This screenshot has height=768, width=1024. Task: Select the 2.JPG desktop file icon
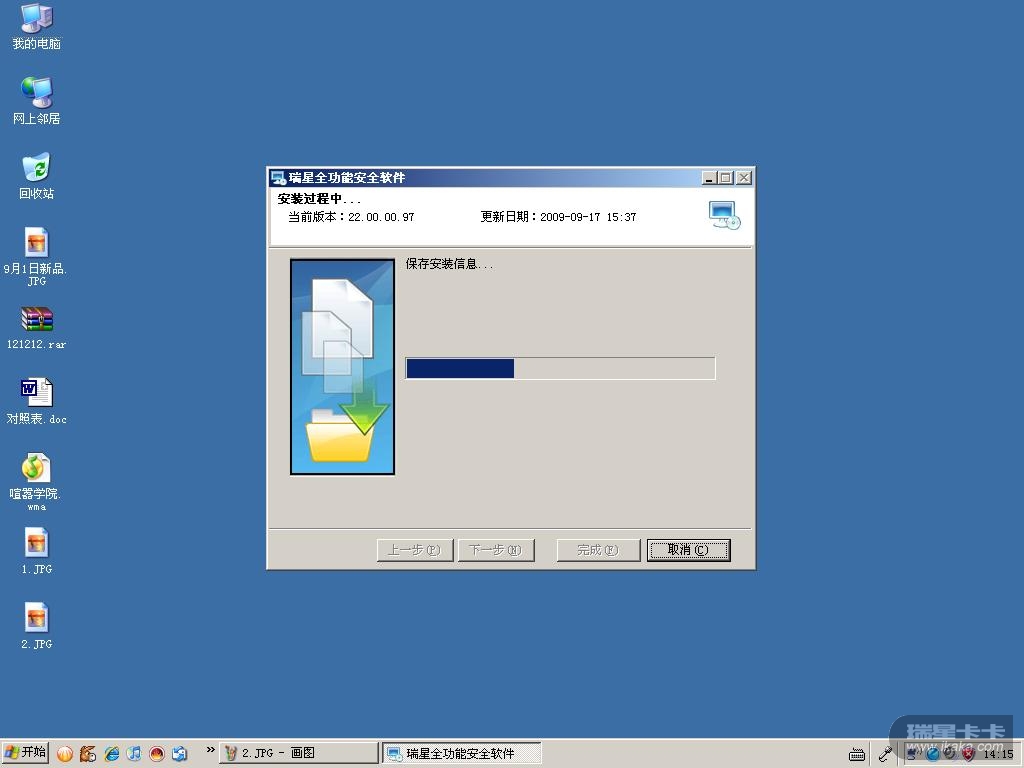point(37,626)
